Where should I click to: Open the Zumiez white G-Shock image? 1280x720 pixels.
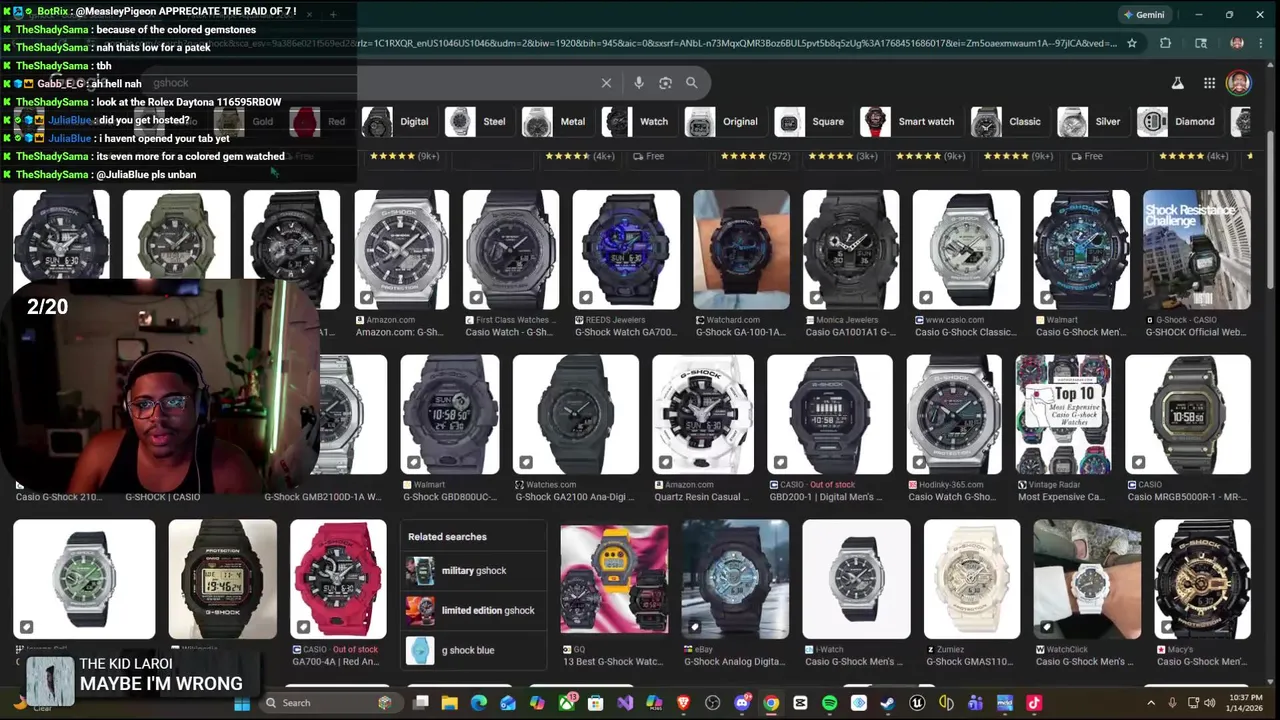[973, 579]
